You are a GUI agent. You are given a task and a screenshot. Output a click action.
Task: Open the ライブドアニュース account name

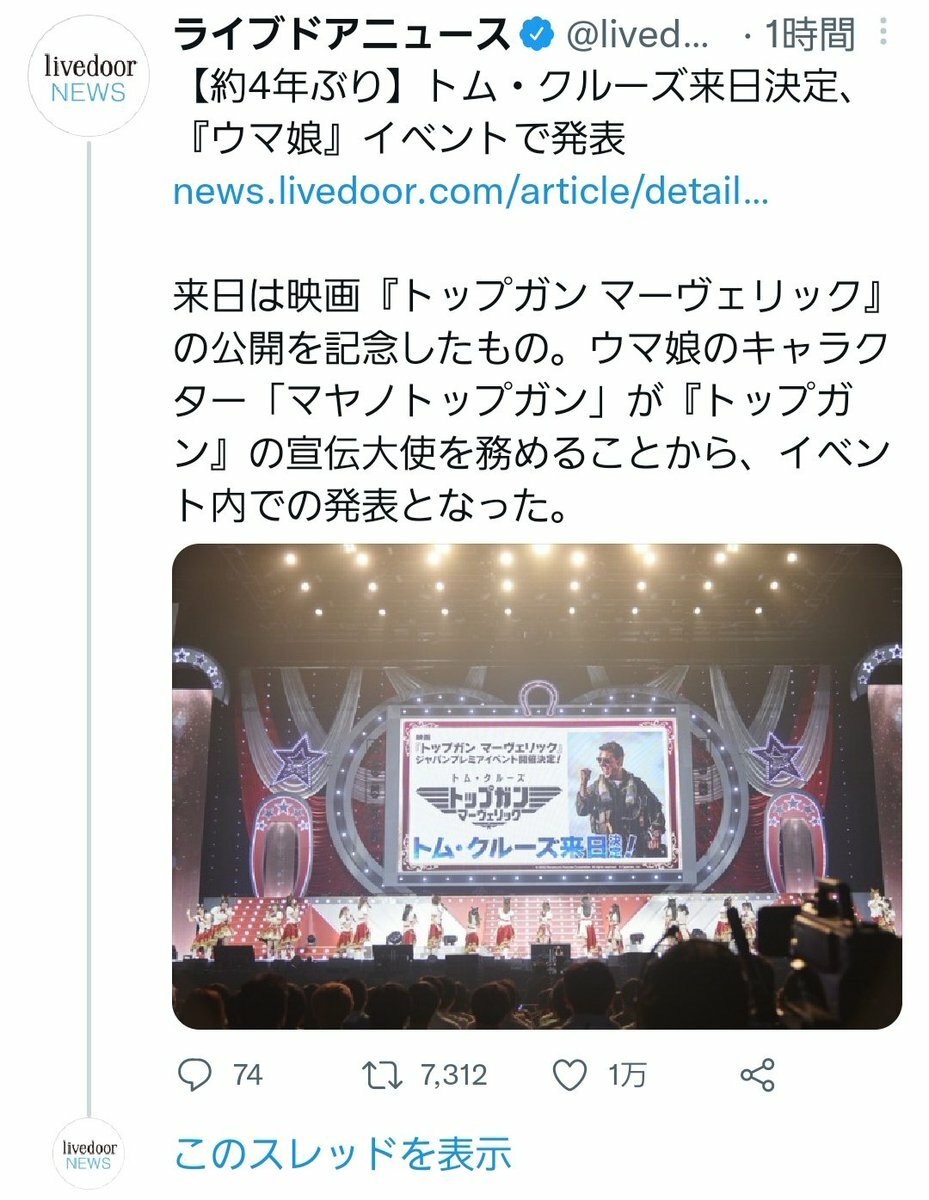pyautogui.click(x=343, y=36)
